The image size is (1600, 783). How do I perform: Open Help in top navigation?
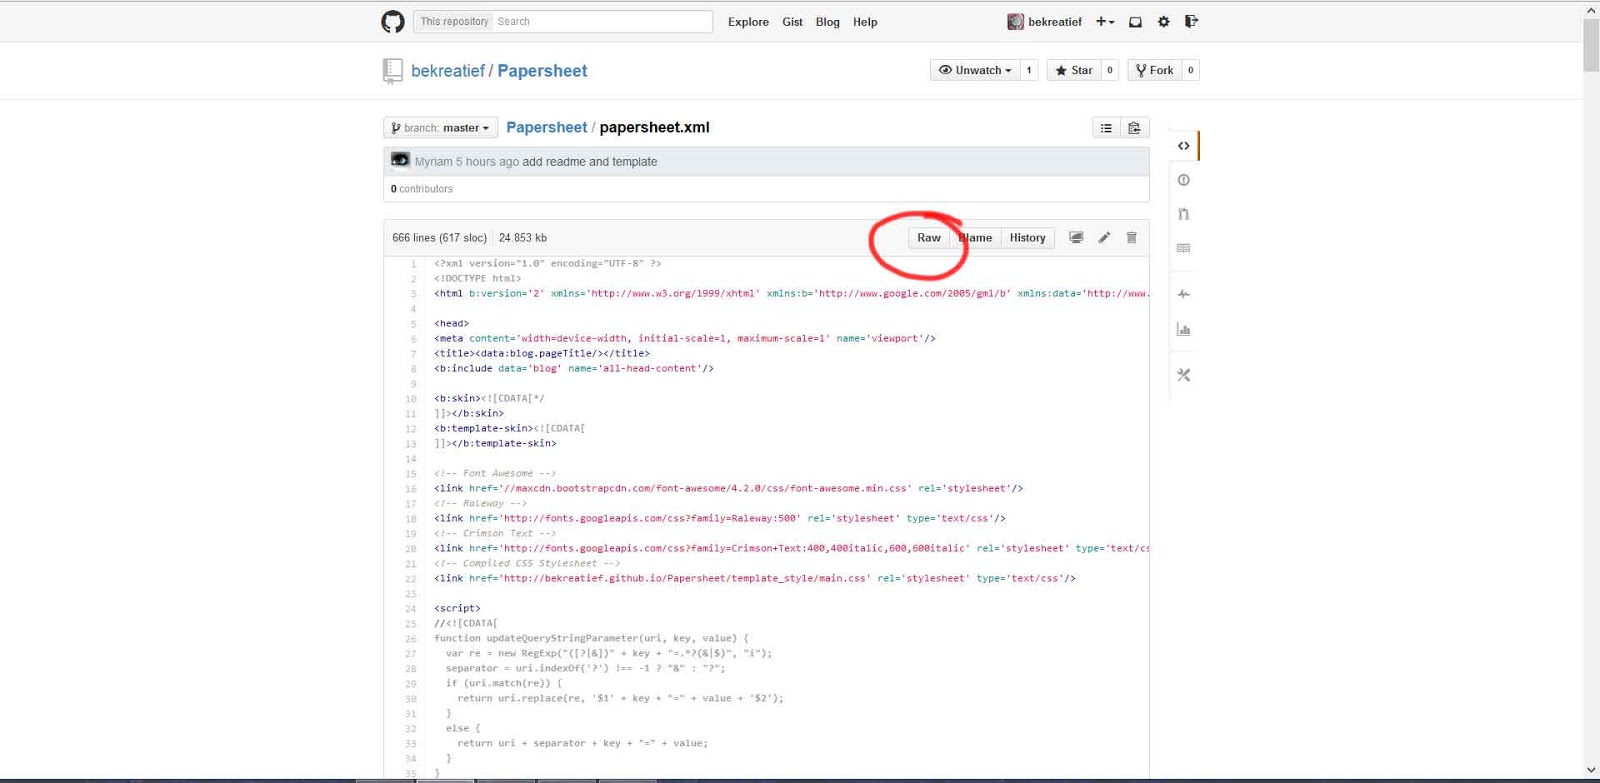pos(865,22)
